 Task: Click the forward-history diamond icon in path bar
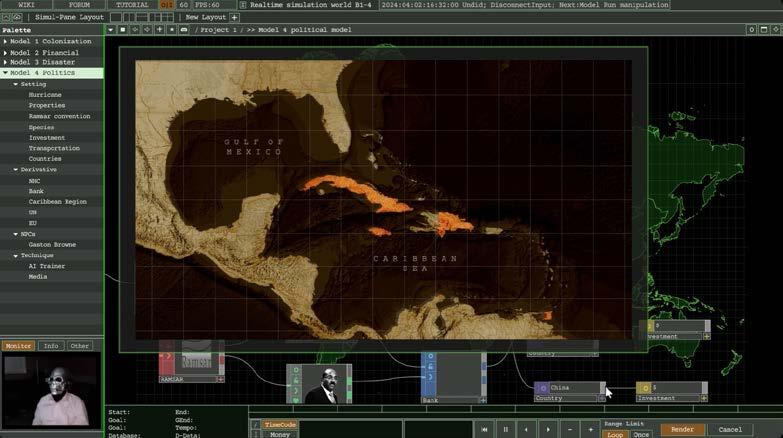147,30
